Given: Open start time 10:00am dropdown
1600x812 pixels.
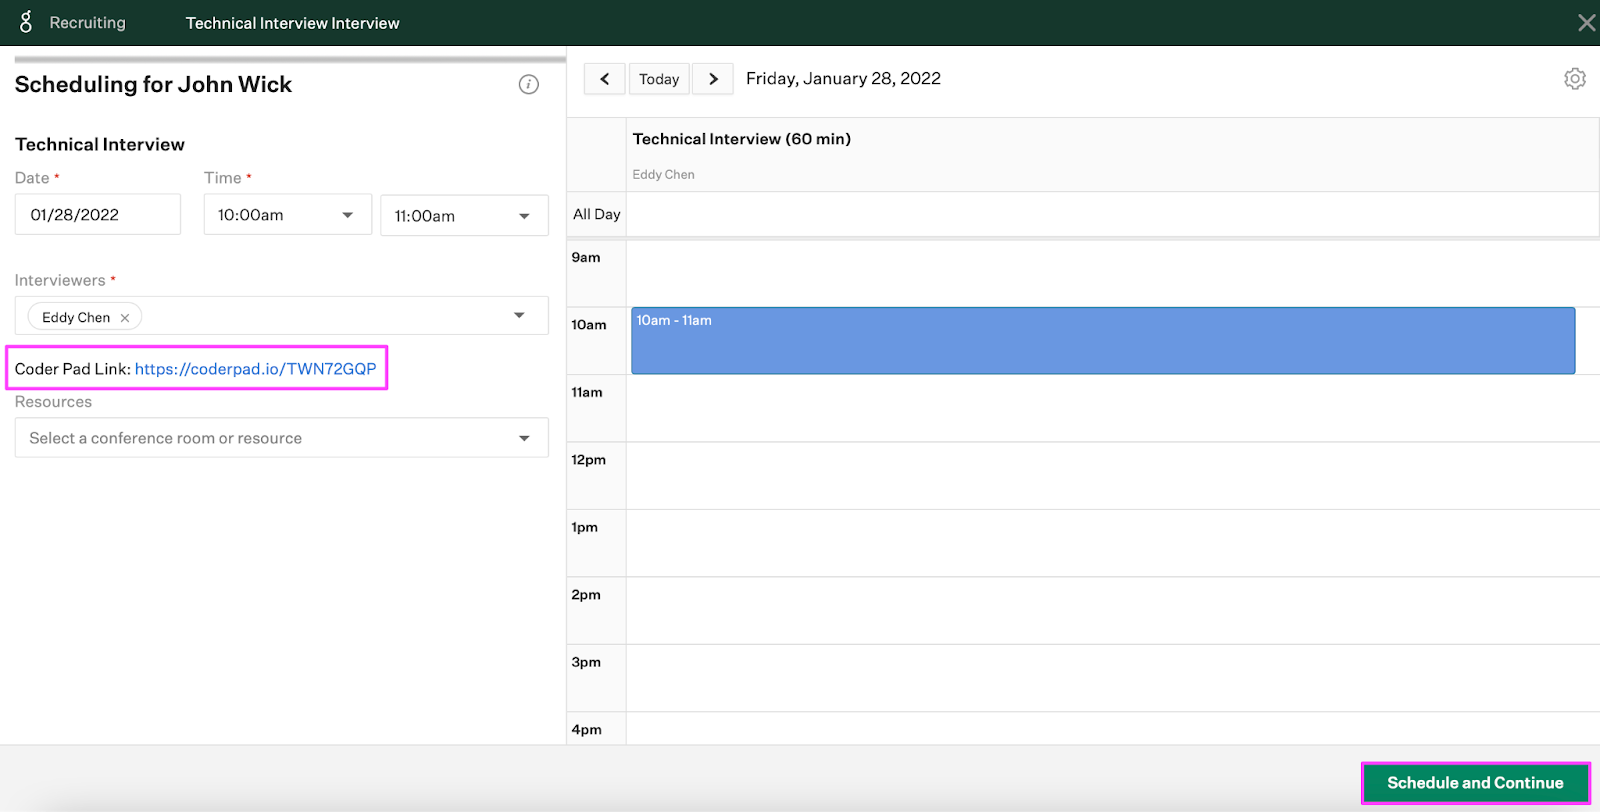Looking at the screenshot, I should [x=288, y=215].
